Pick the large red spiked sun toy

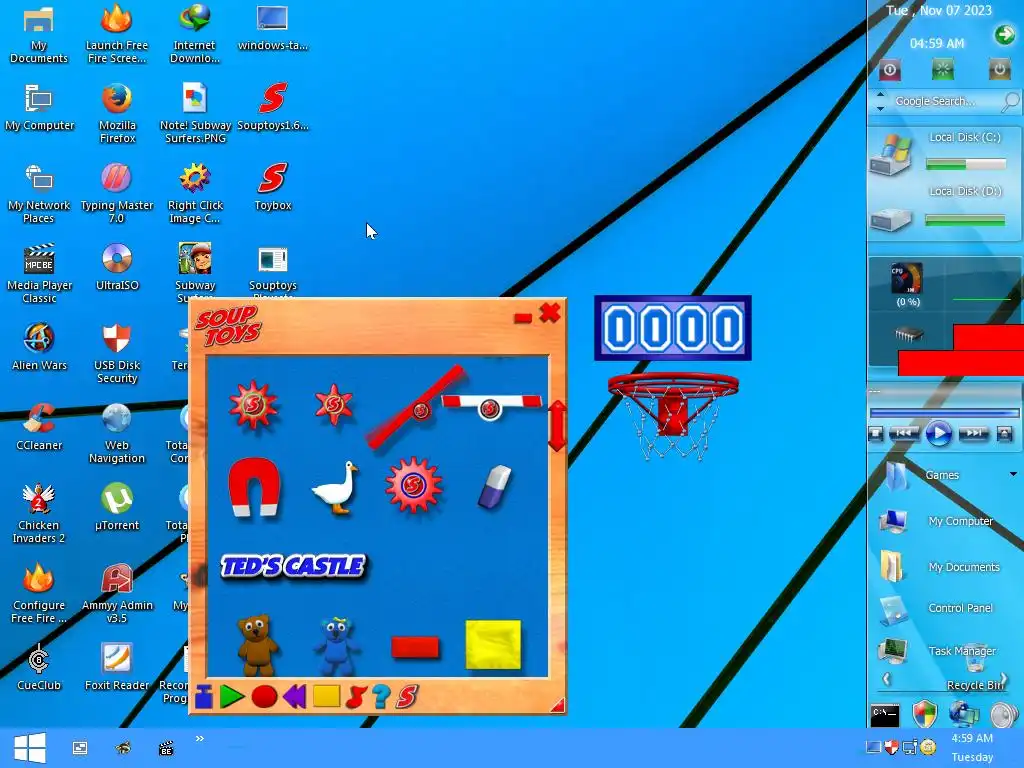[x=253, y=406]
